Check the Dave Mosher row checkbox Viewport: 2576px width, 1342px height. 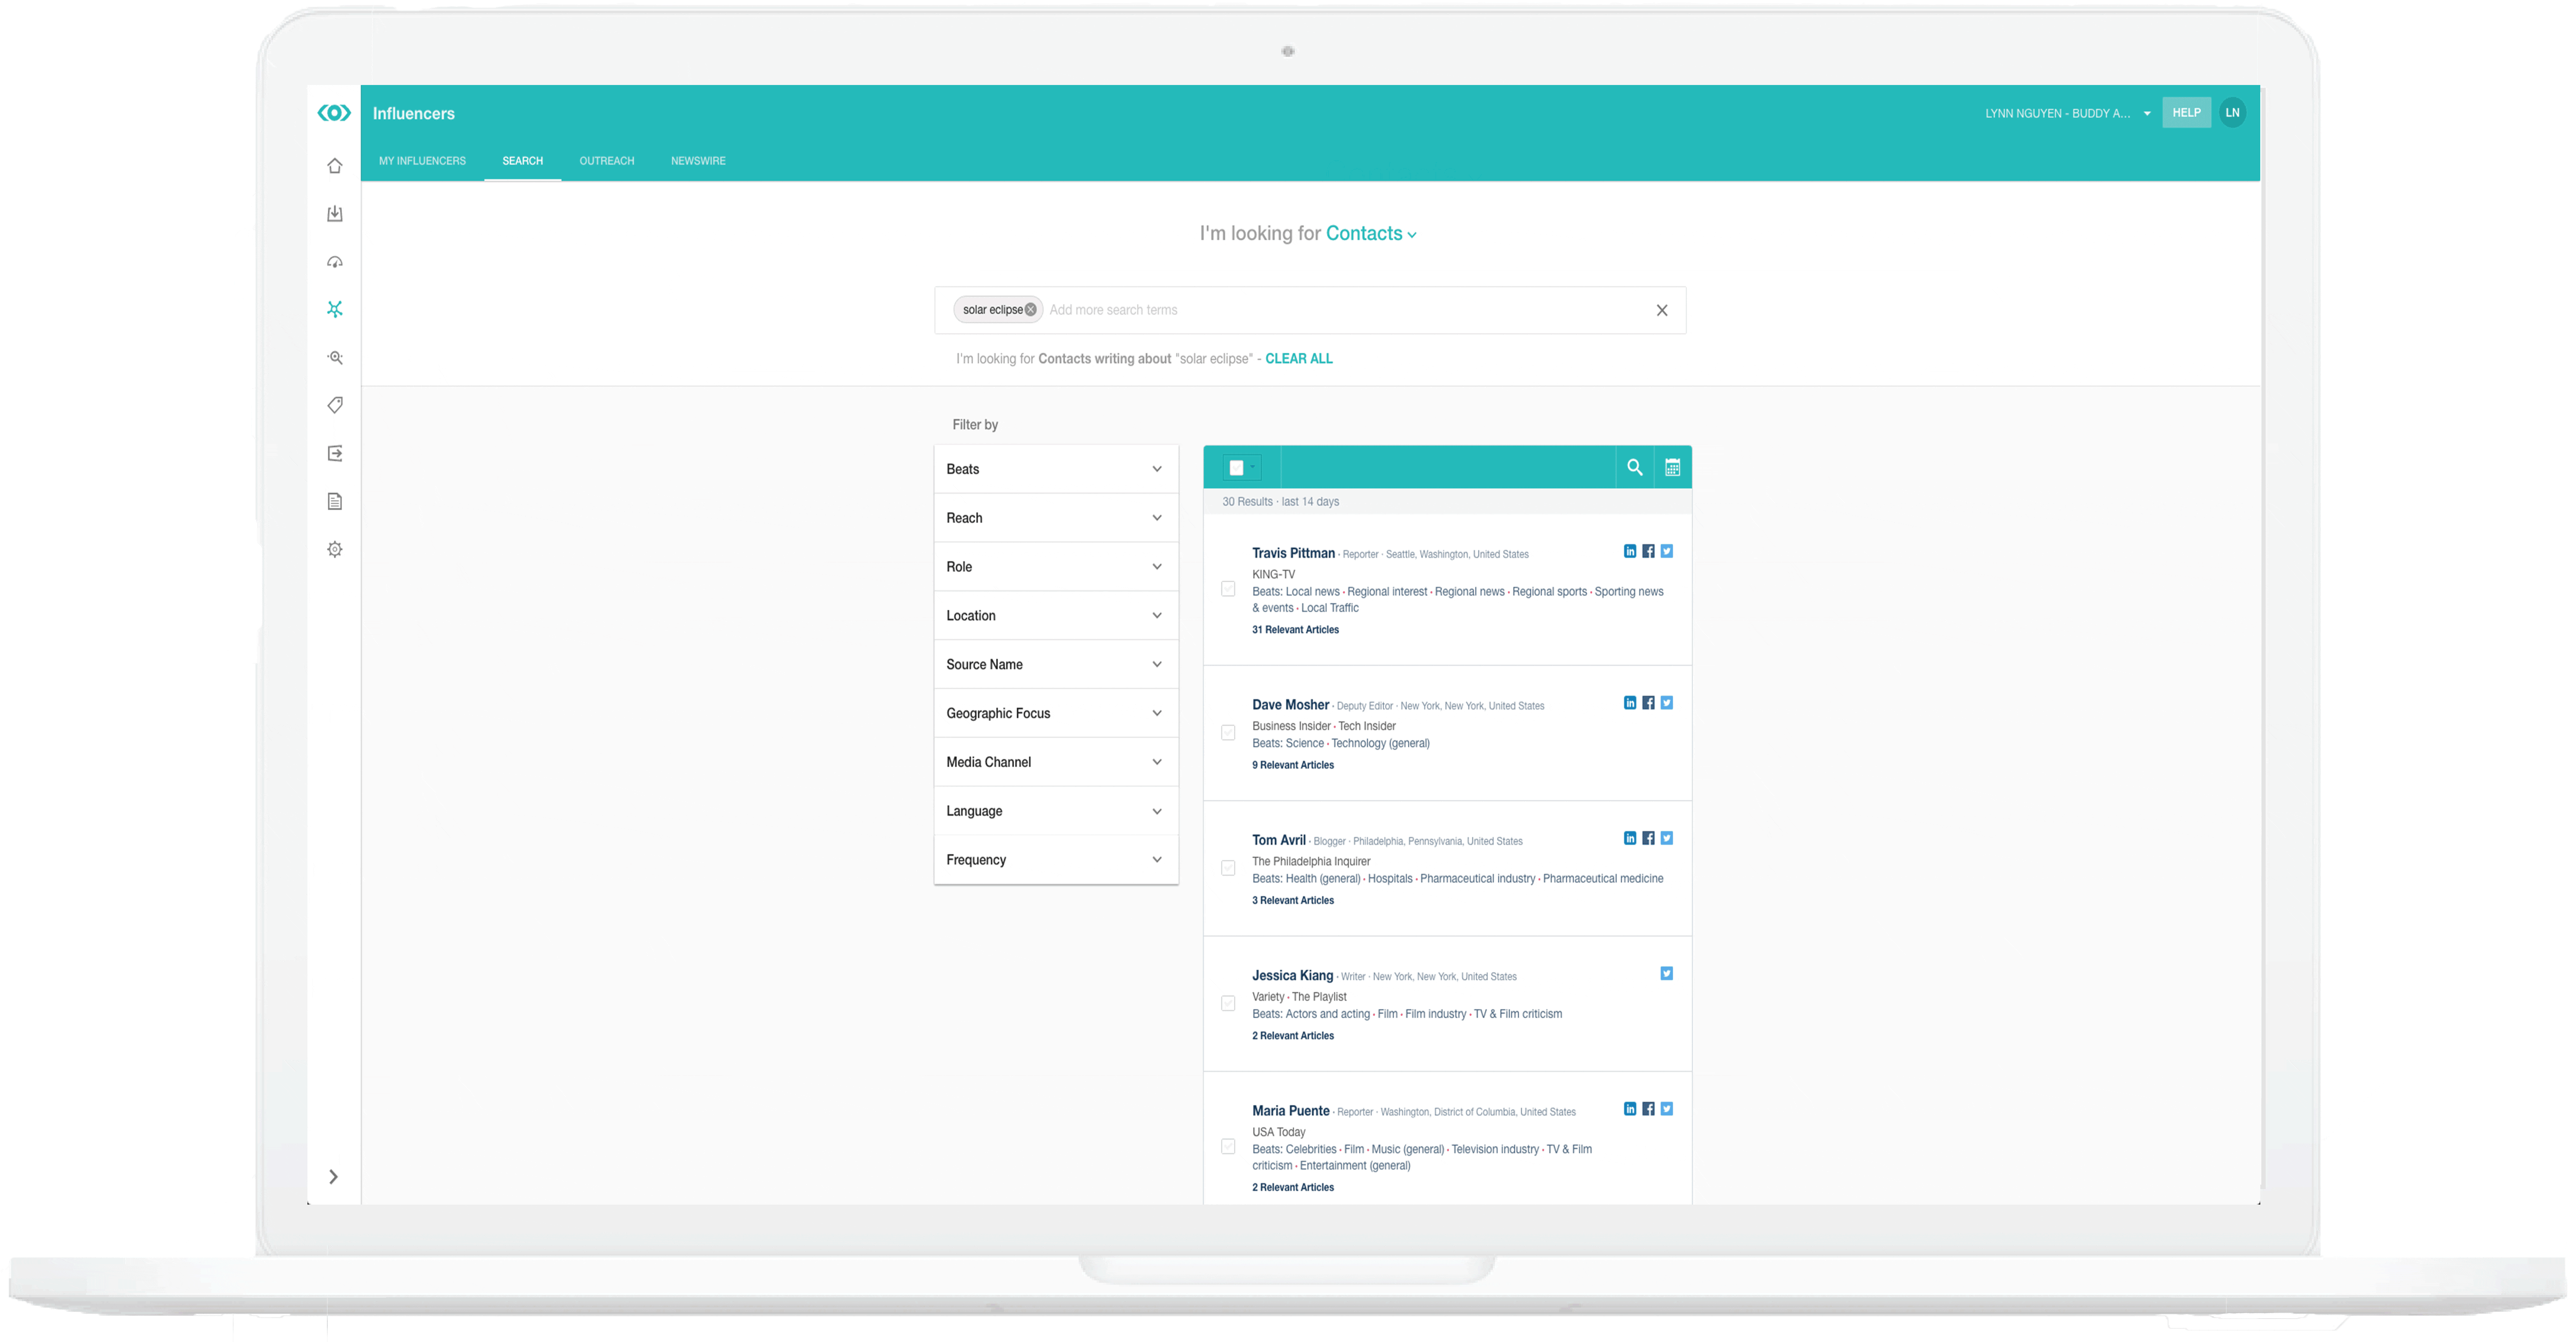pyautogui.click(x=1228, y=733)
